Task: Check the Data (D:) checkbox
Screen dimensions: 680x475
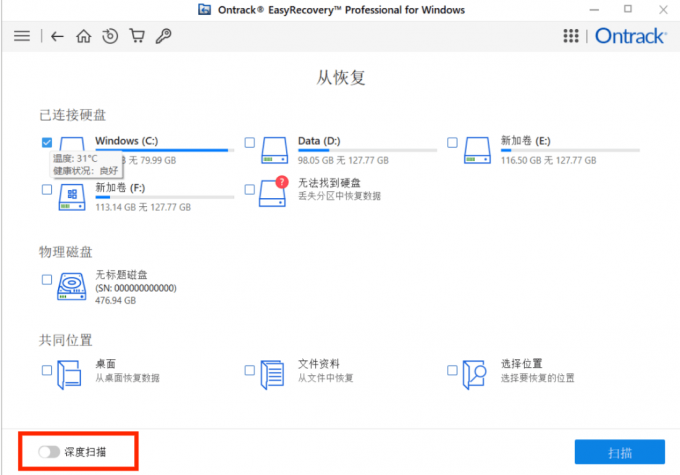Action: (x=249, y=142)
